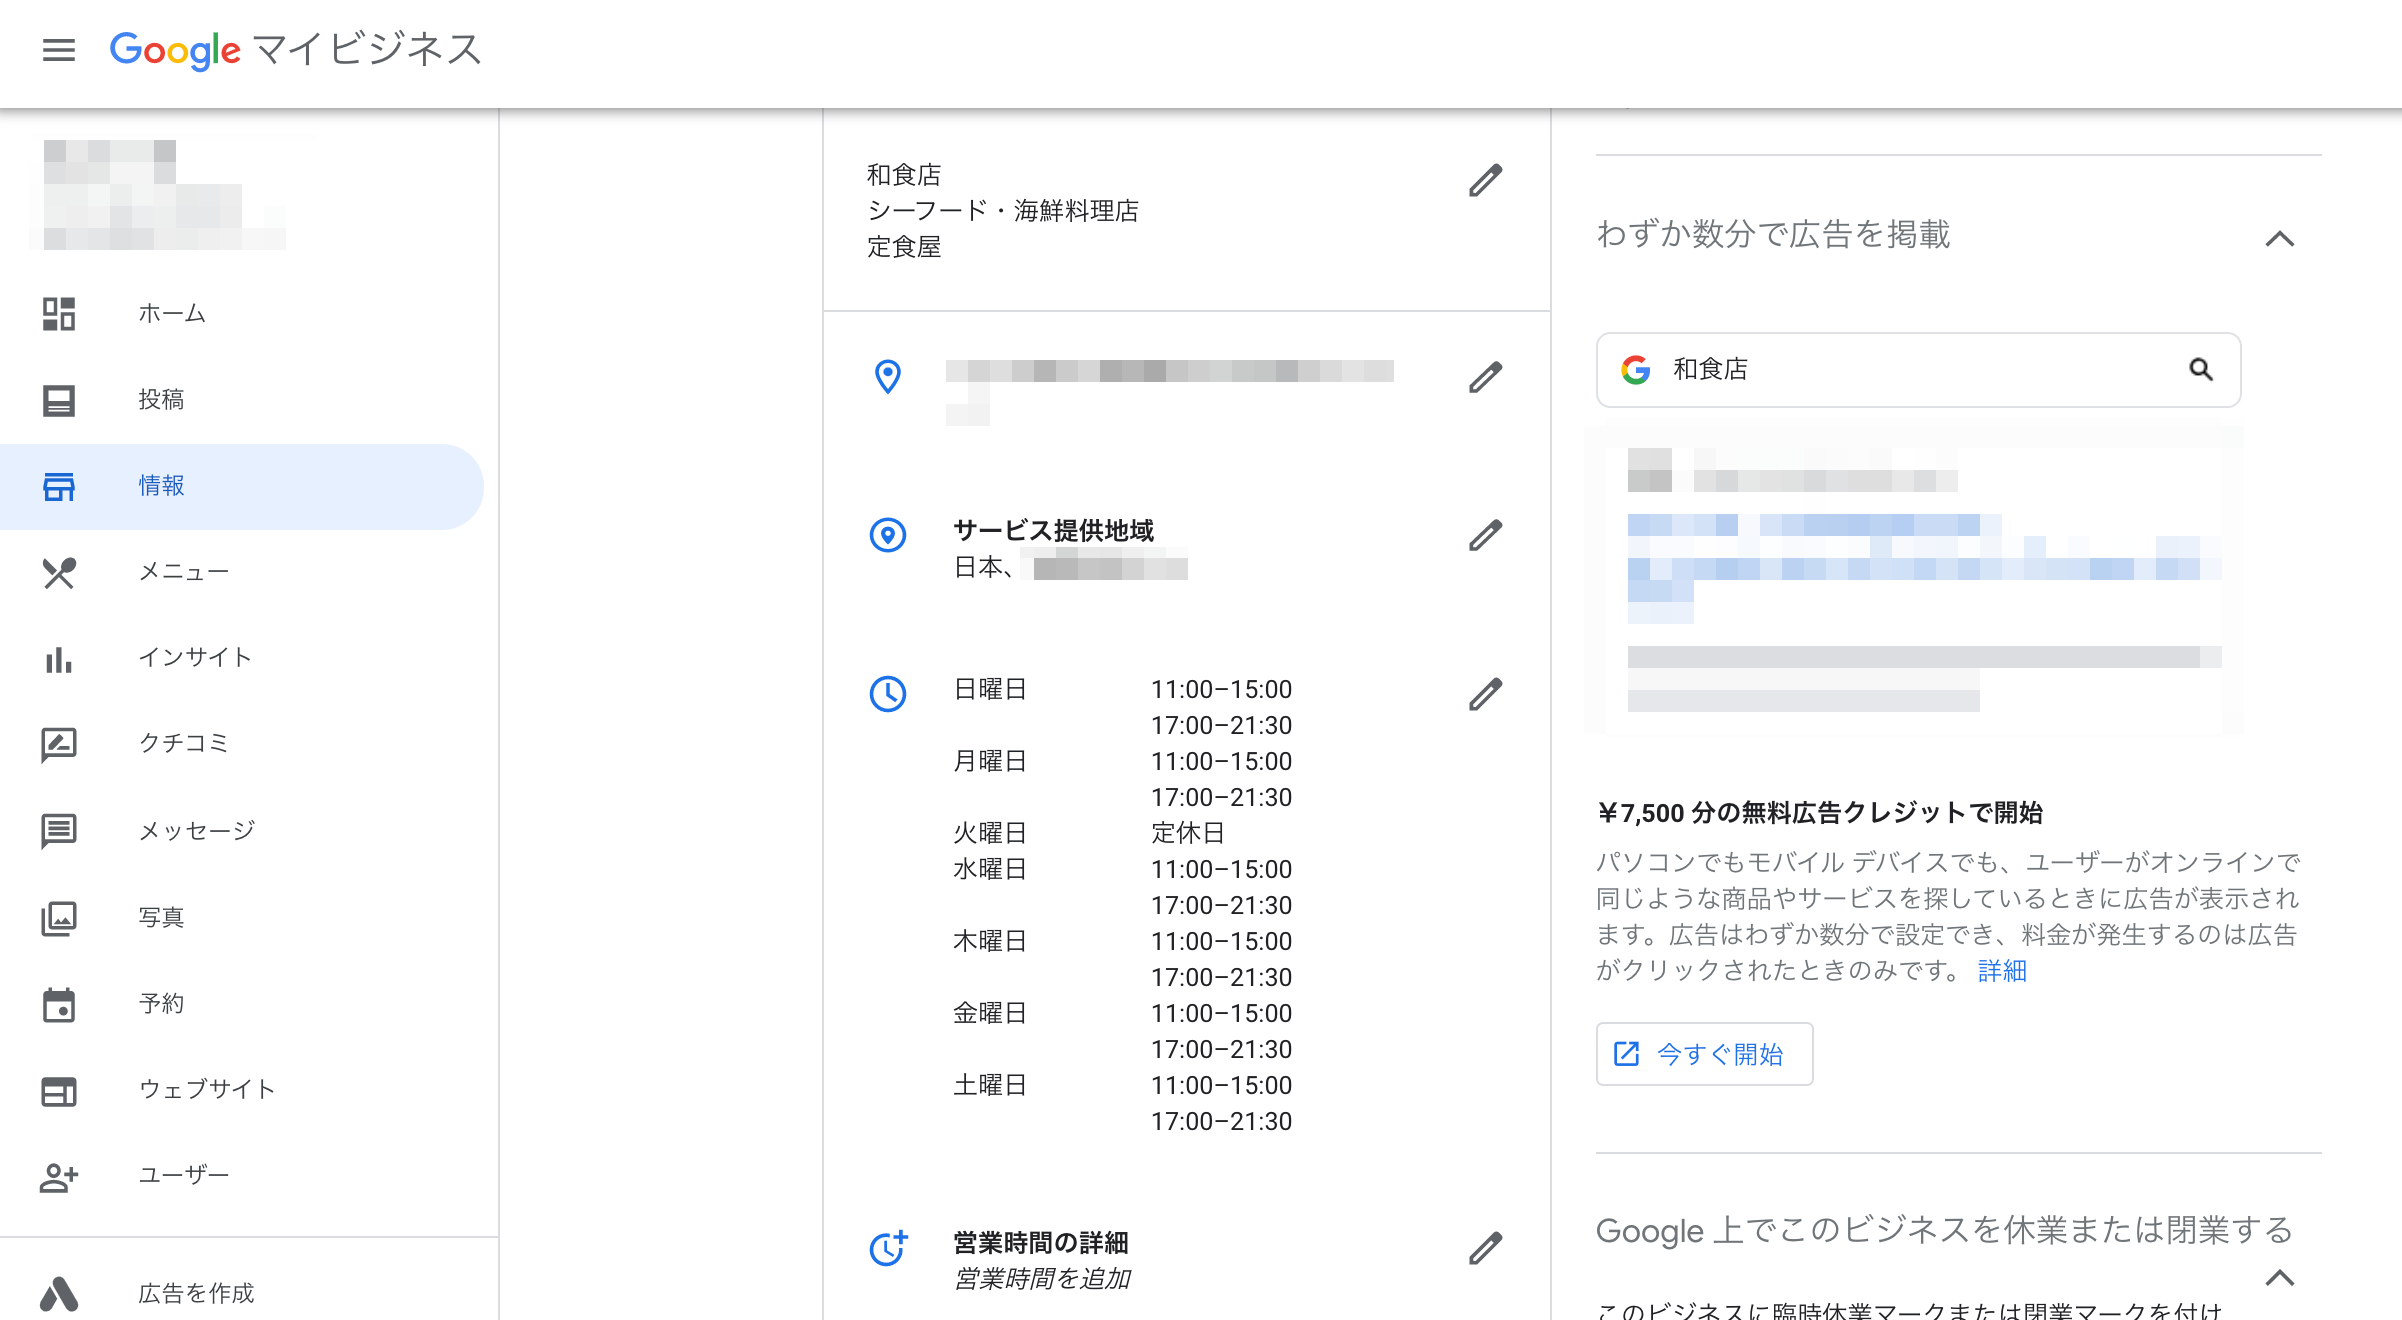
Task: Select 情報 in the sidebar
Action: [x=242, y=486]
